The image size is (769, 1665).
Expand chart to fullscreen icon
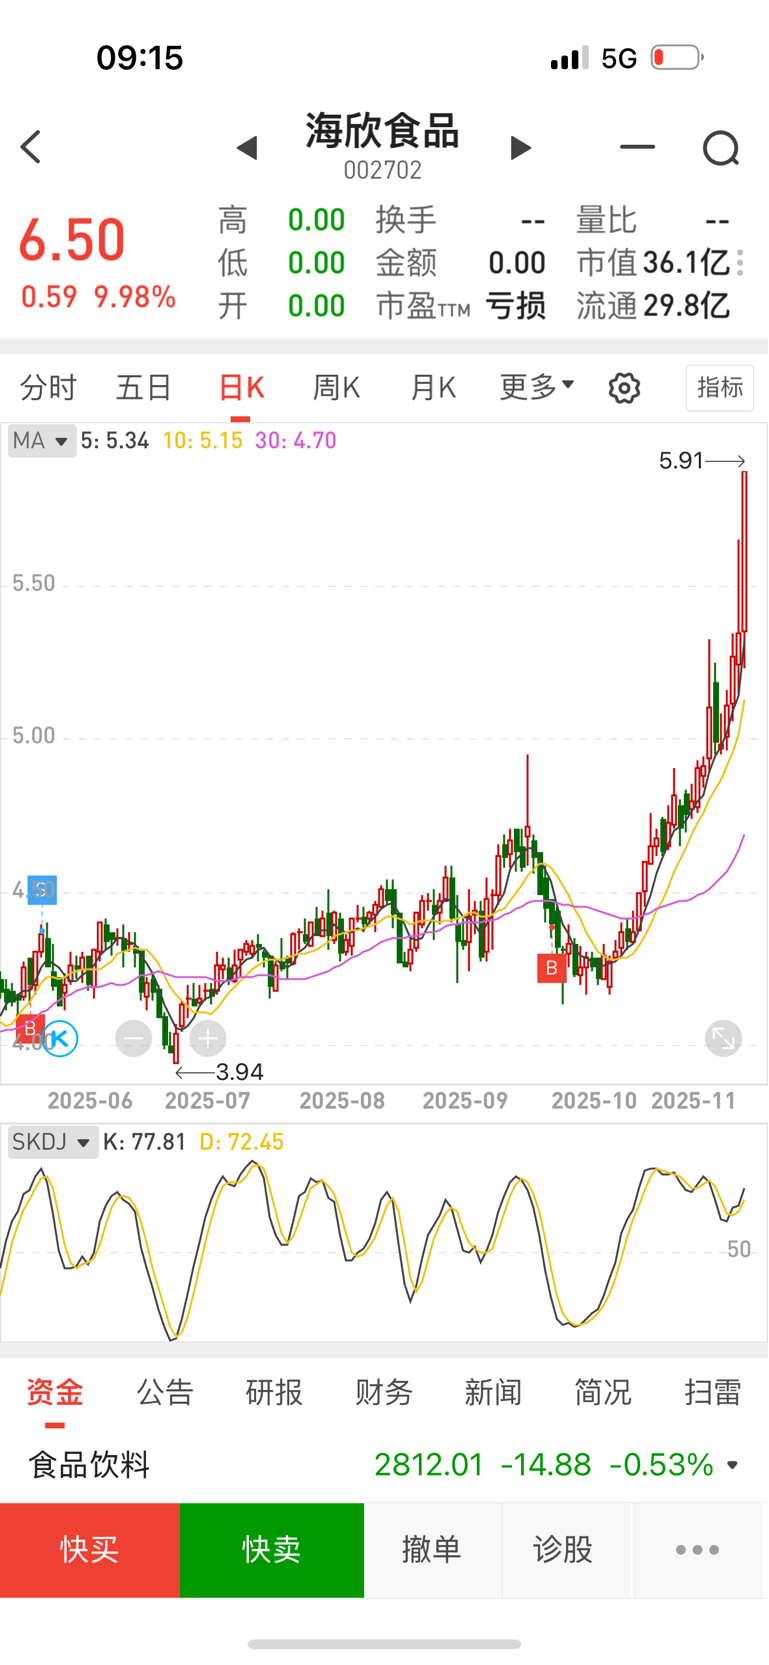point(723,1038)
